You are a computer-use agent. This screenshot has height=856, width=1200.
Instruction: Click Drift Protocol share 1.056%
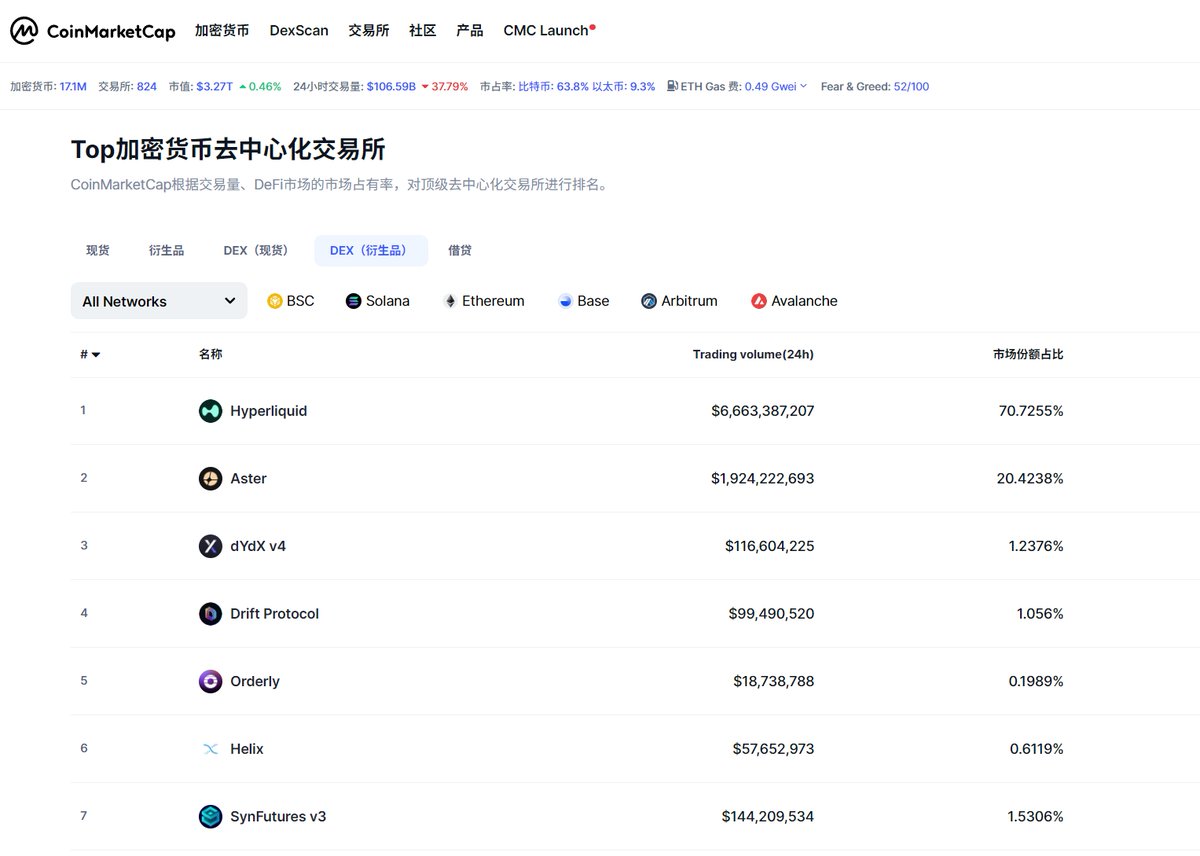pyautogui.click(x=1040, y=614)
